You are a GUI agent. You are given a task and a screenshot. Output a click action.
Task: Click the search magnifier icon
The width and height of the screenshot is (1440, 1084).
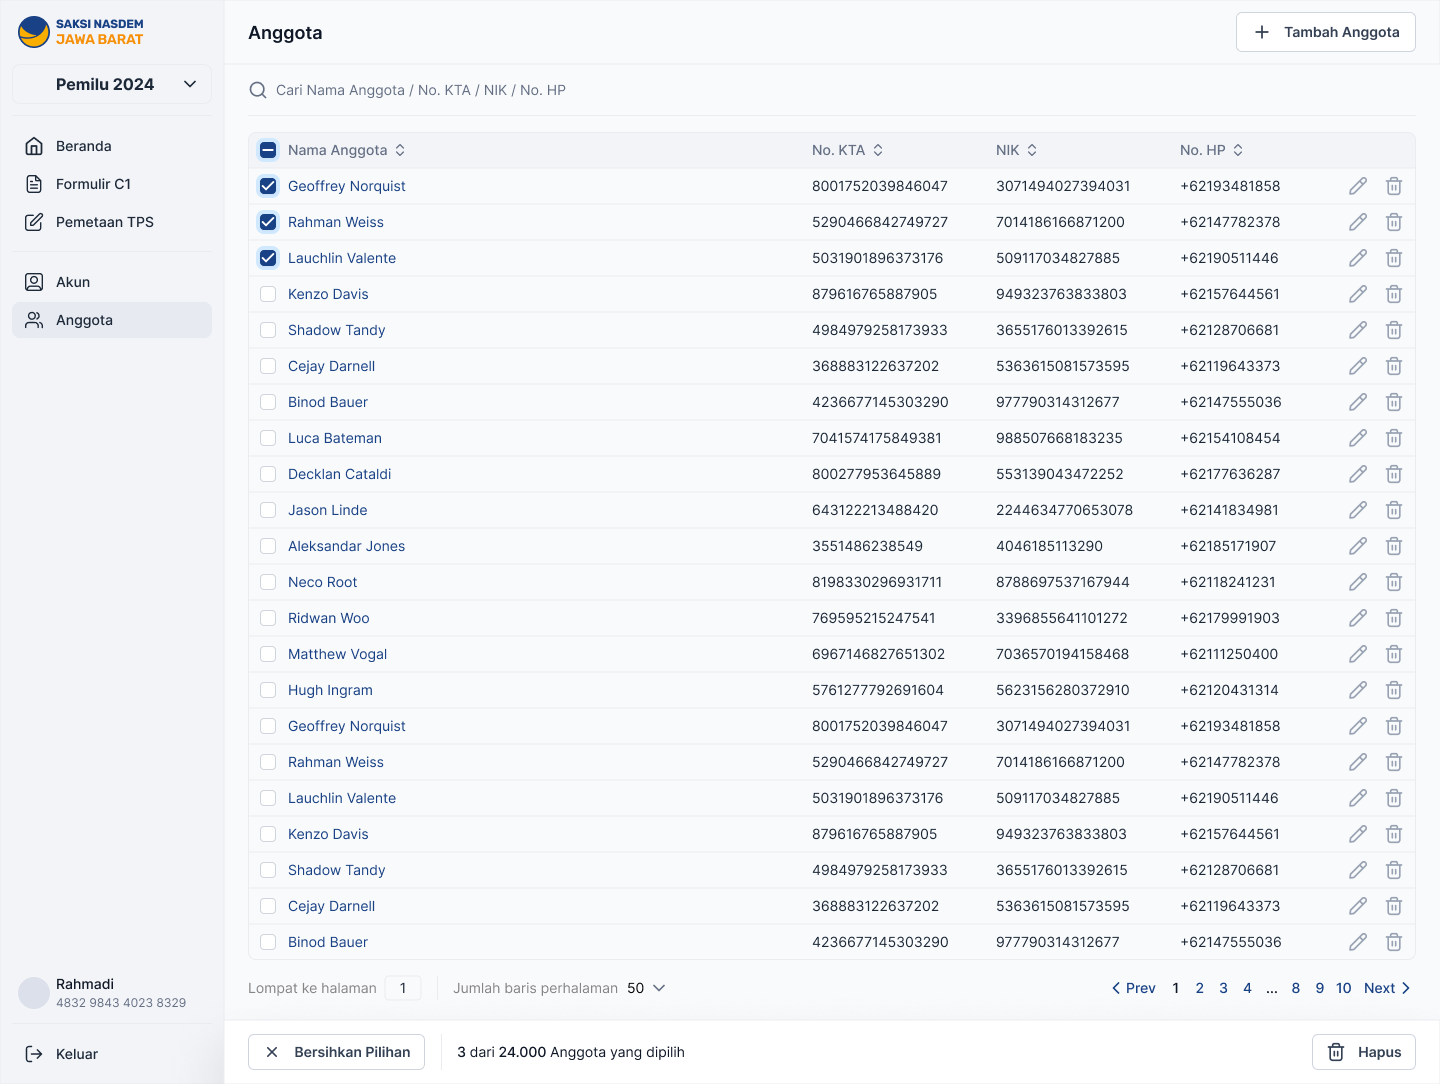pos(258,90)
